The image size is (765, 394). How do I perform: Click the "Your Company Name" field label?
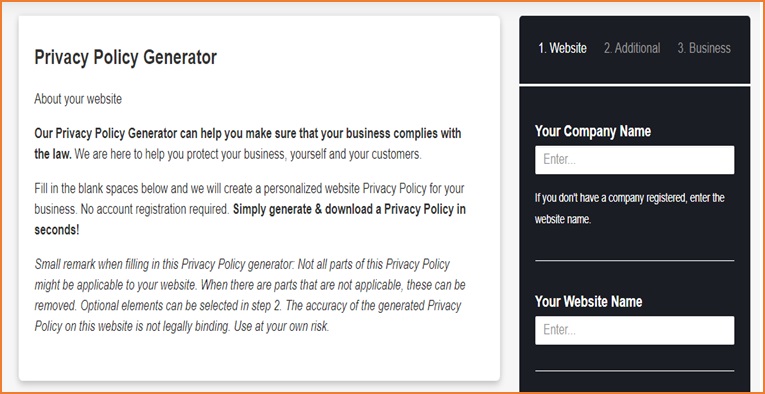tap(593, 131)
